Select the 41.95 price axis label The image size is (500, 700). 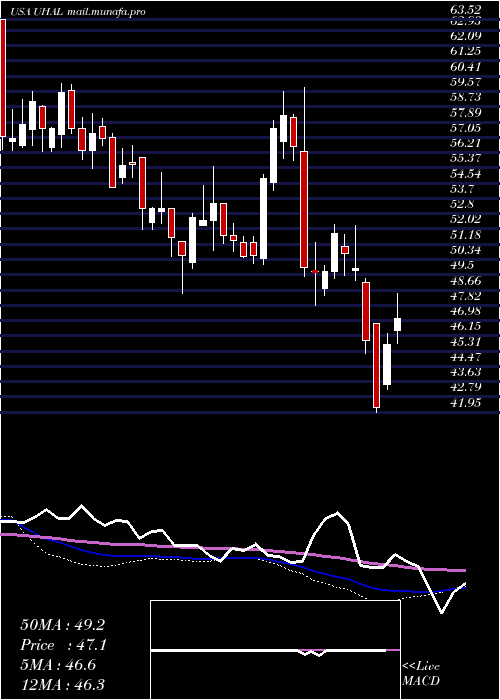point(466,403)
